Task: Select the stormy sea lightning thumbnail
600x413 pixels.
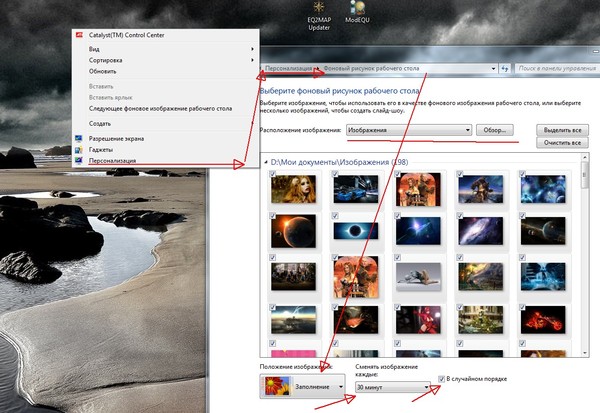Action: (x=293, y=320)
